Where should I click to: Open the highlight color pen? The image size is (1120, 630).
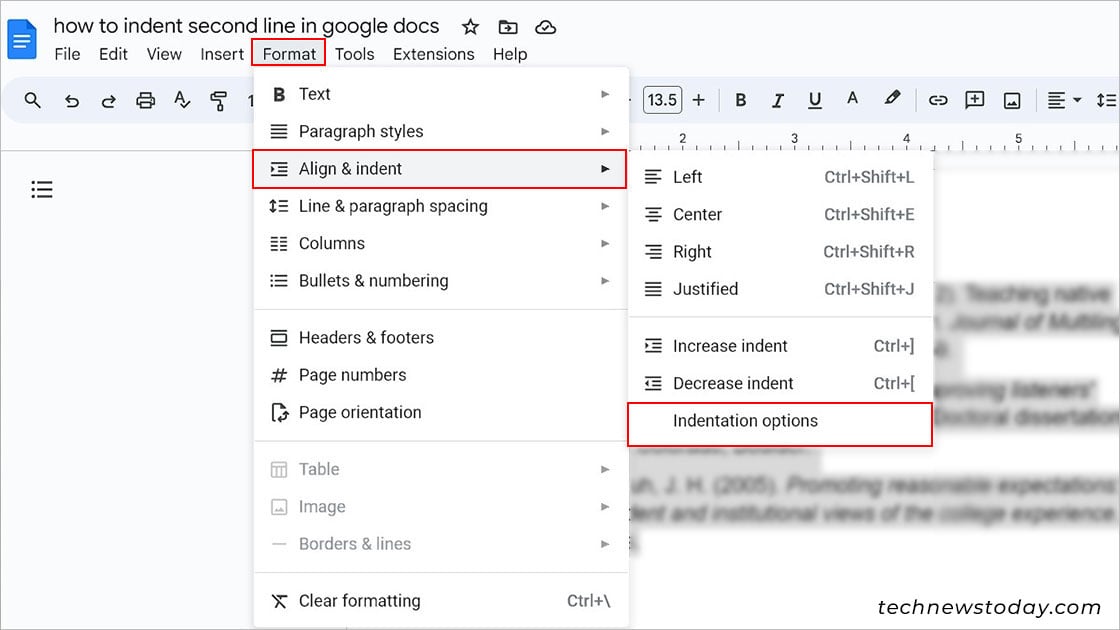pos(892,99)
